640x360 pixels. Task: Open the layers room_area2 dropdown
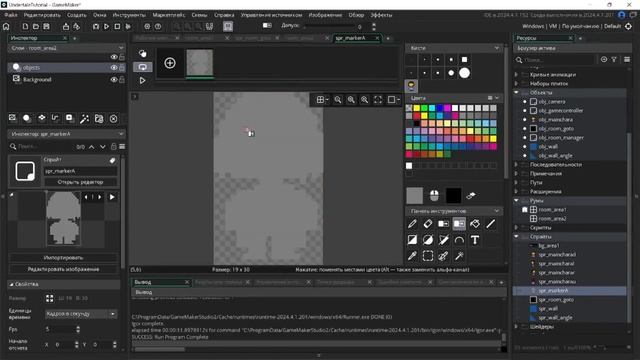[x=121, y=48]
